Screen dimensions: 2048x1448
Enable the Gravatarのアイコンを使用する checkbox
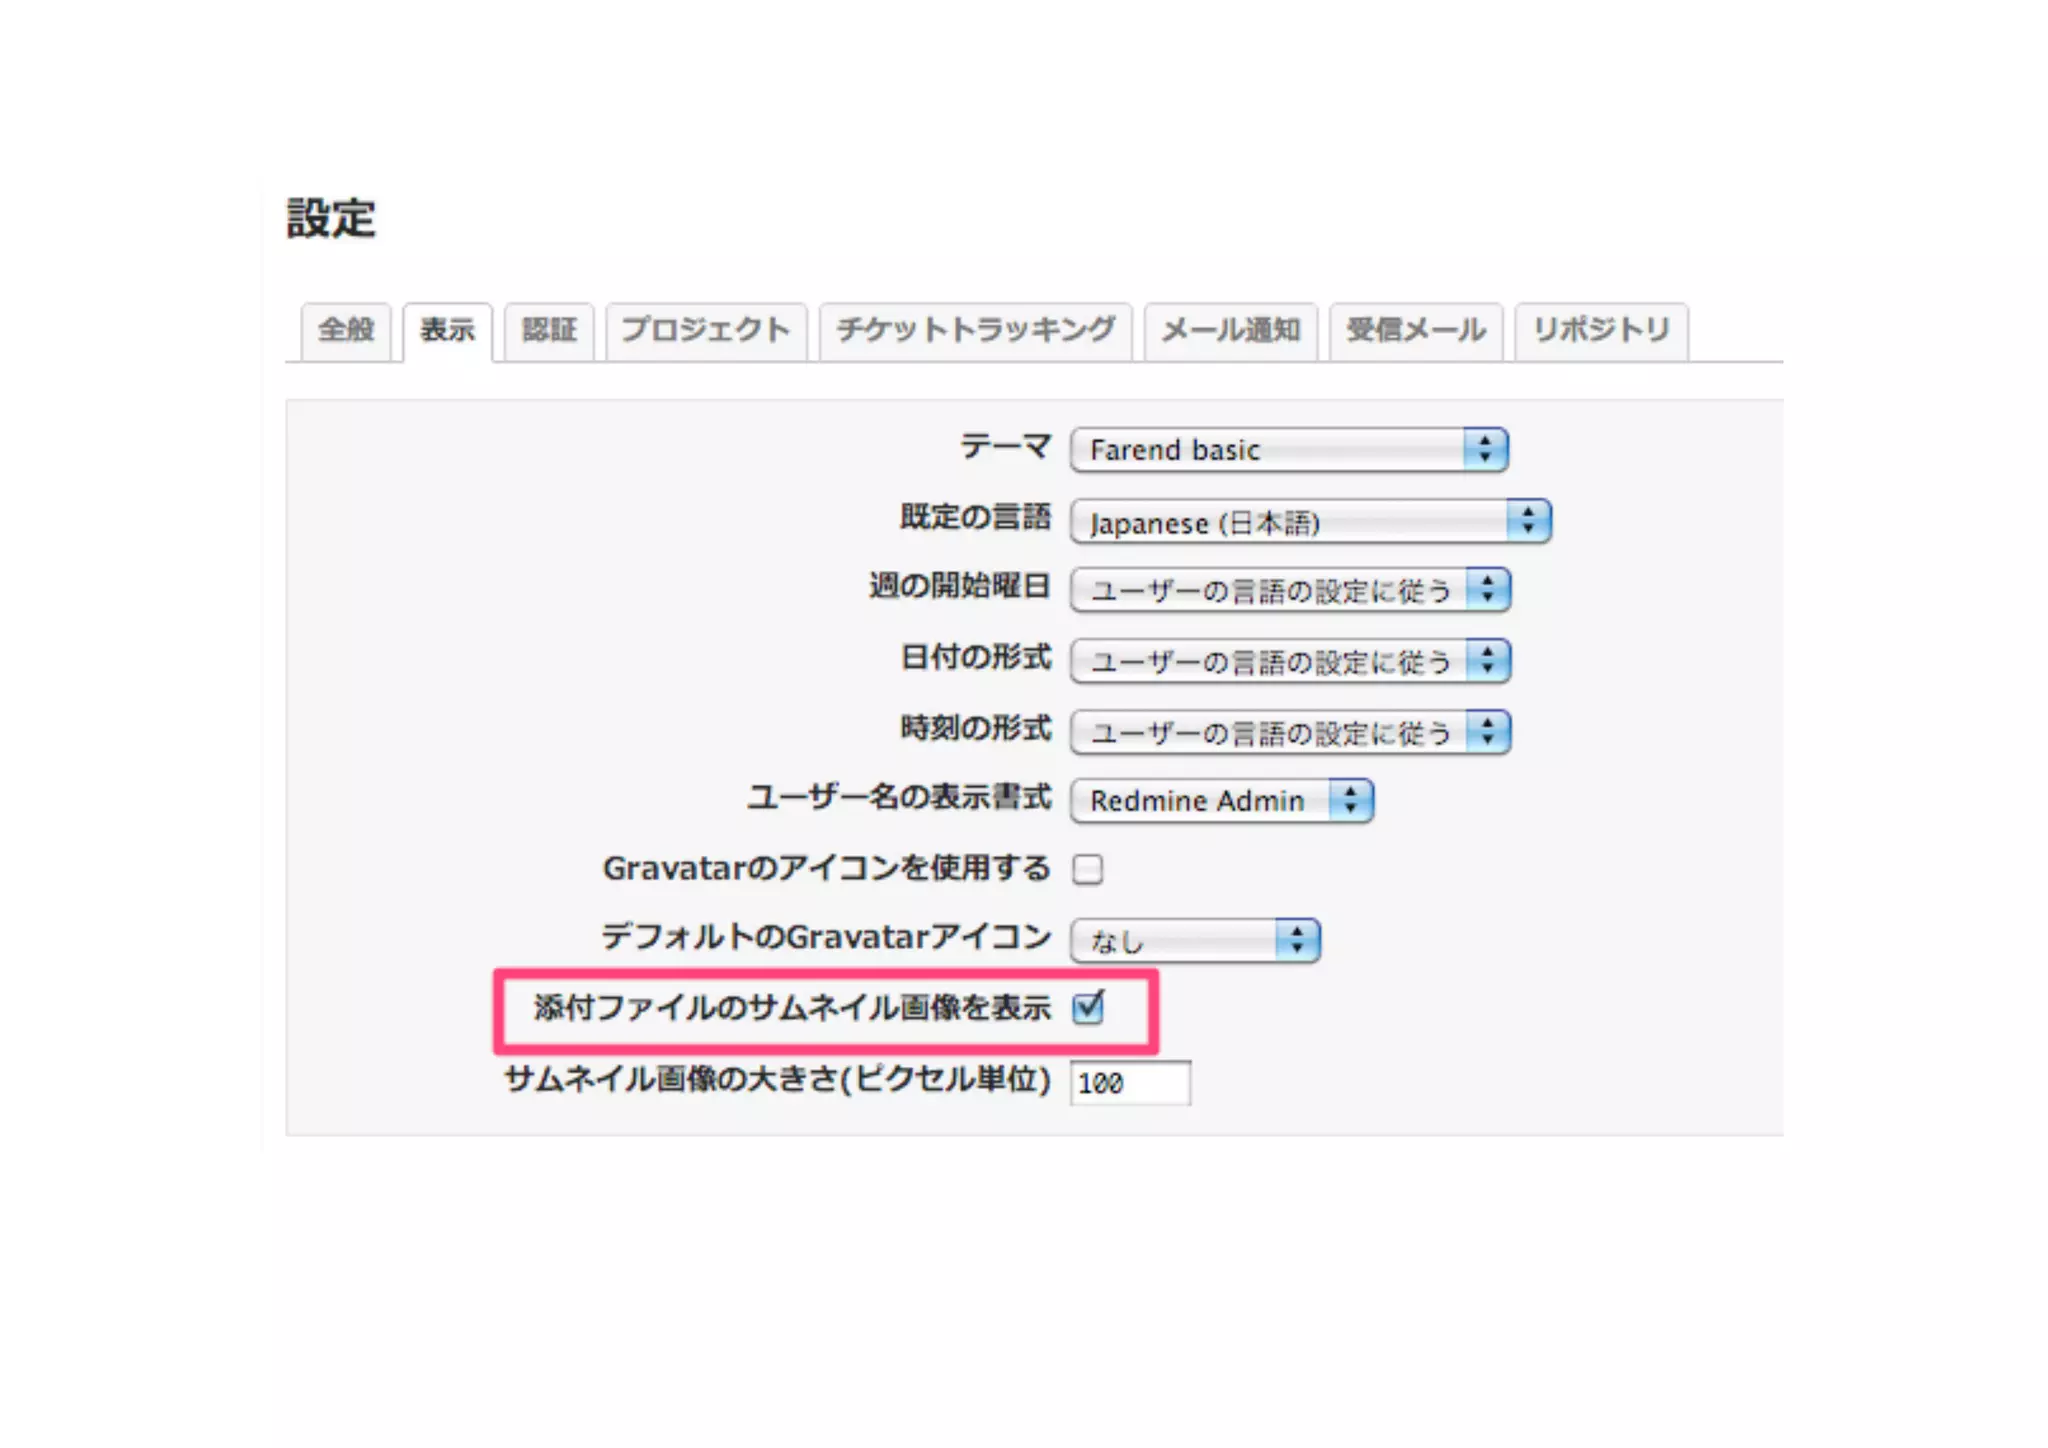click(1087, 869)
